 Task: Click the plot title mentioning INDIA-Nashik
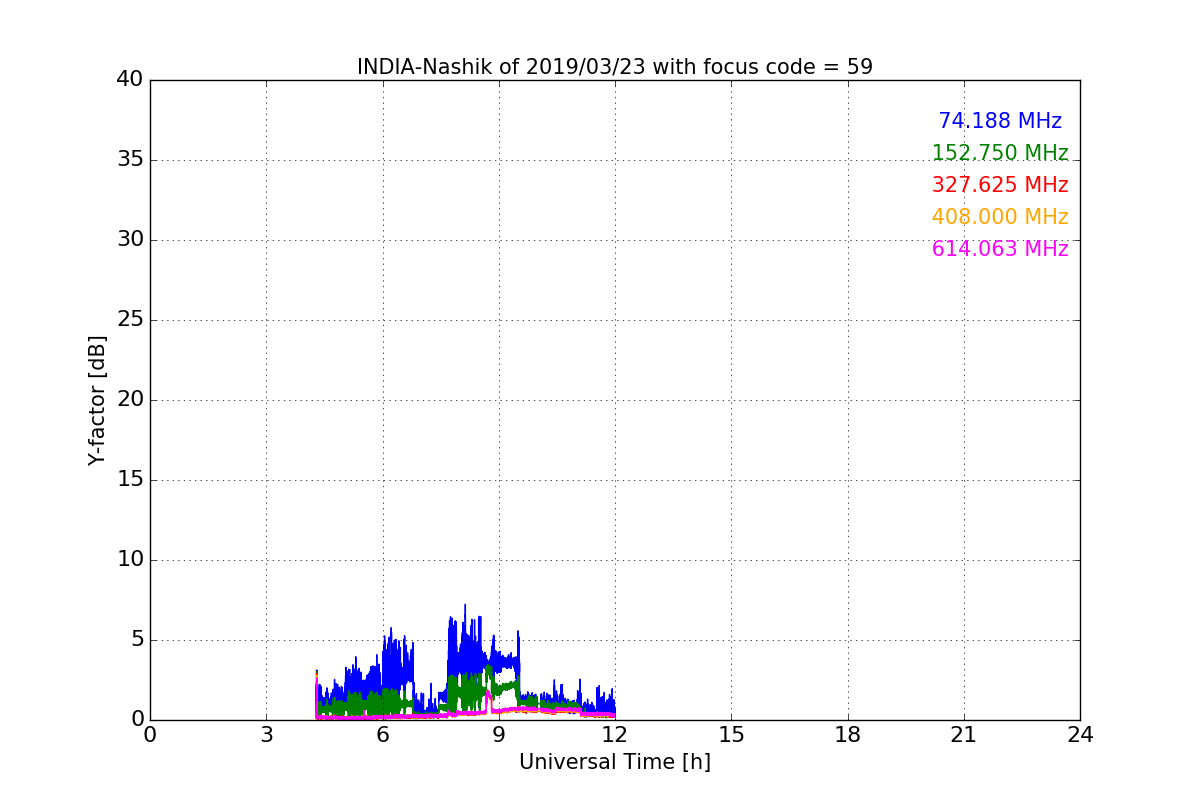(614, 67)
